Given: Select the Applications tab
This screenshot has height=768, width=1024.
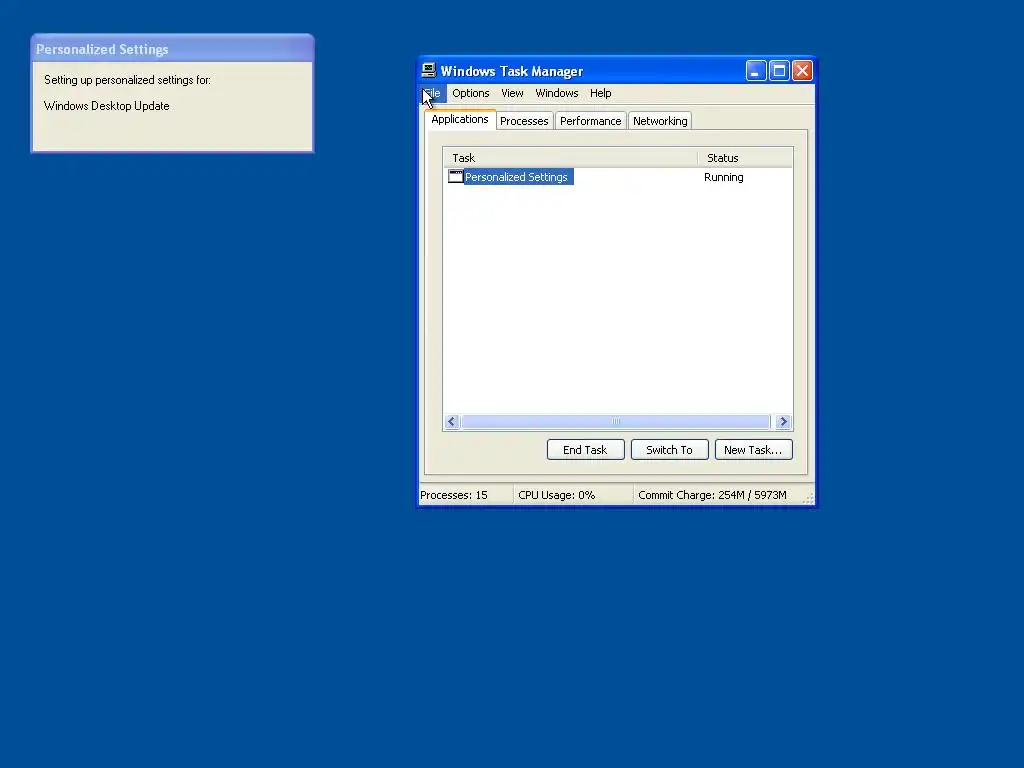Looking at the screenshot, I should pyautogui.click(x=460, y=120).
